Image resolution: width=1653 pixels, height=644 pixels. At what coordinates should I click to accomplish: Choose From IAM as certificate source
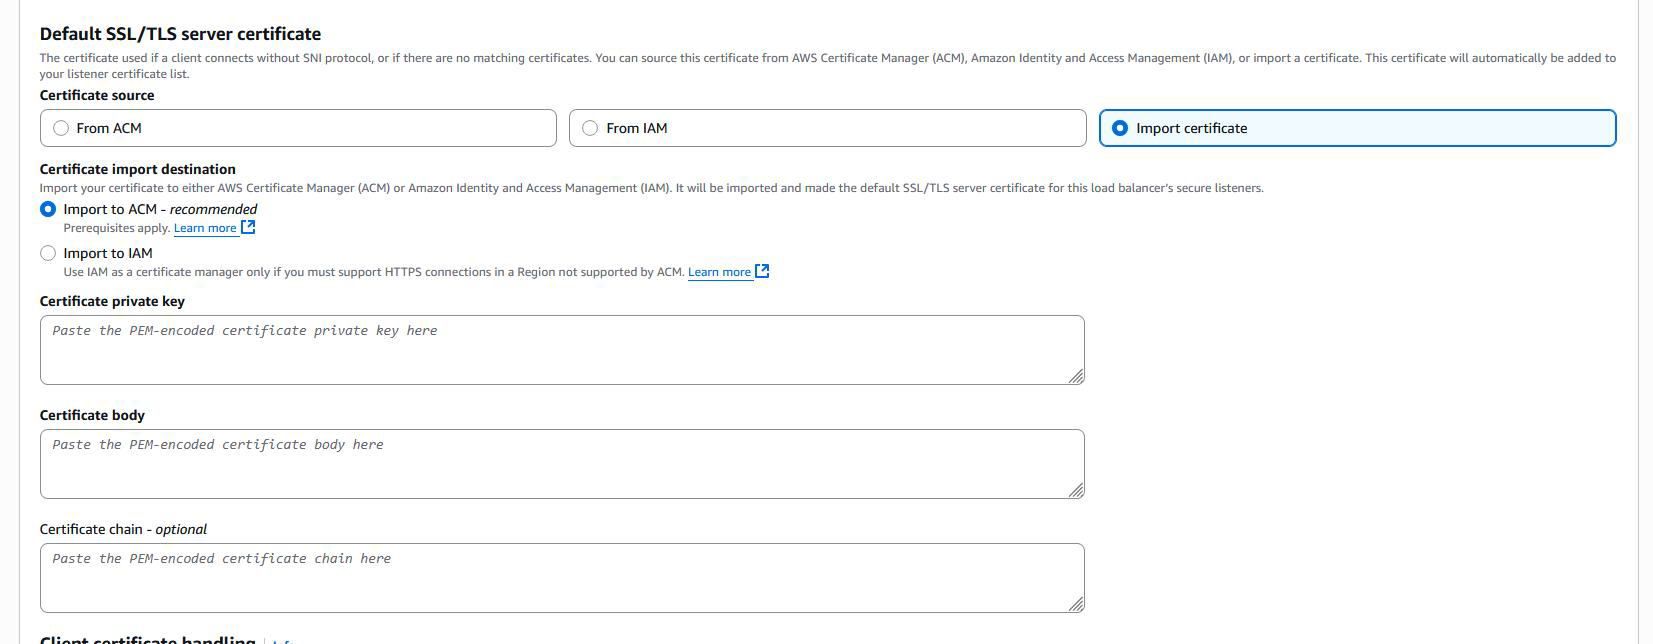pyautogui.click(x=591, y=128)
